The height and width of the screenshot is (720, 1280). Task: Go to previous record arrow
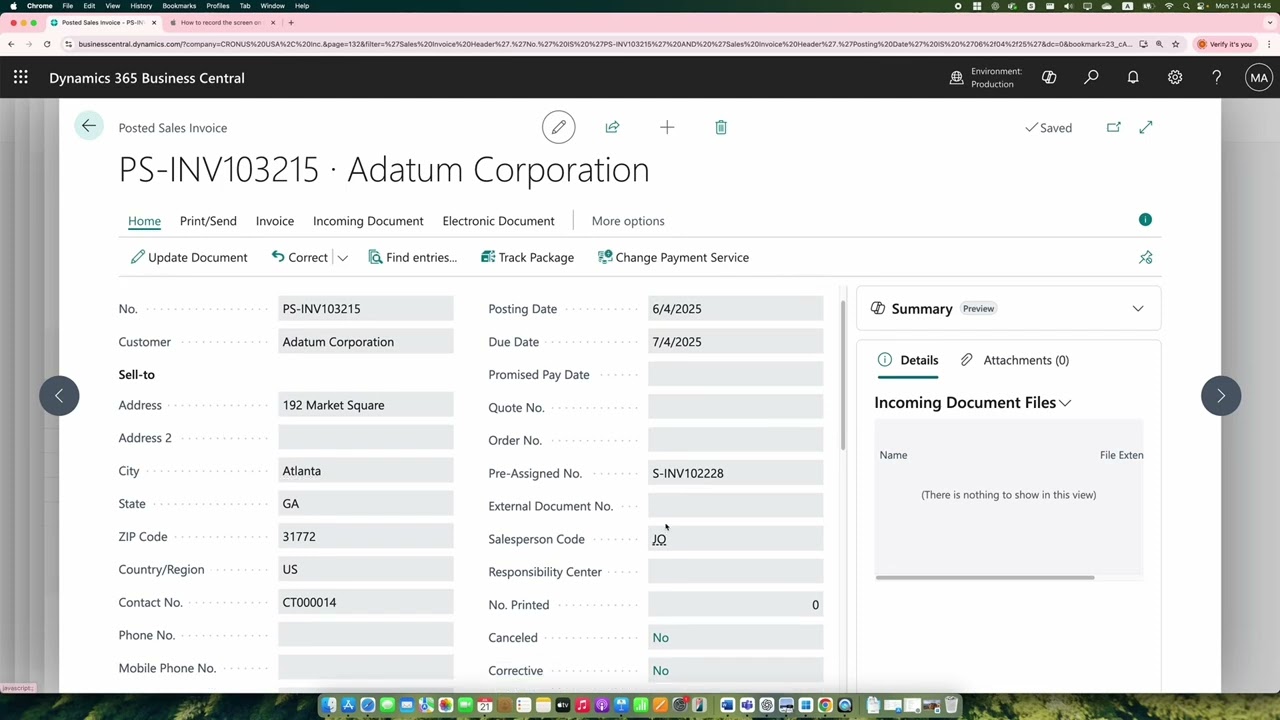click(59, 395)
